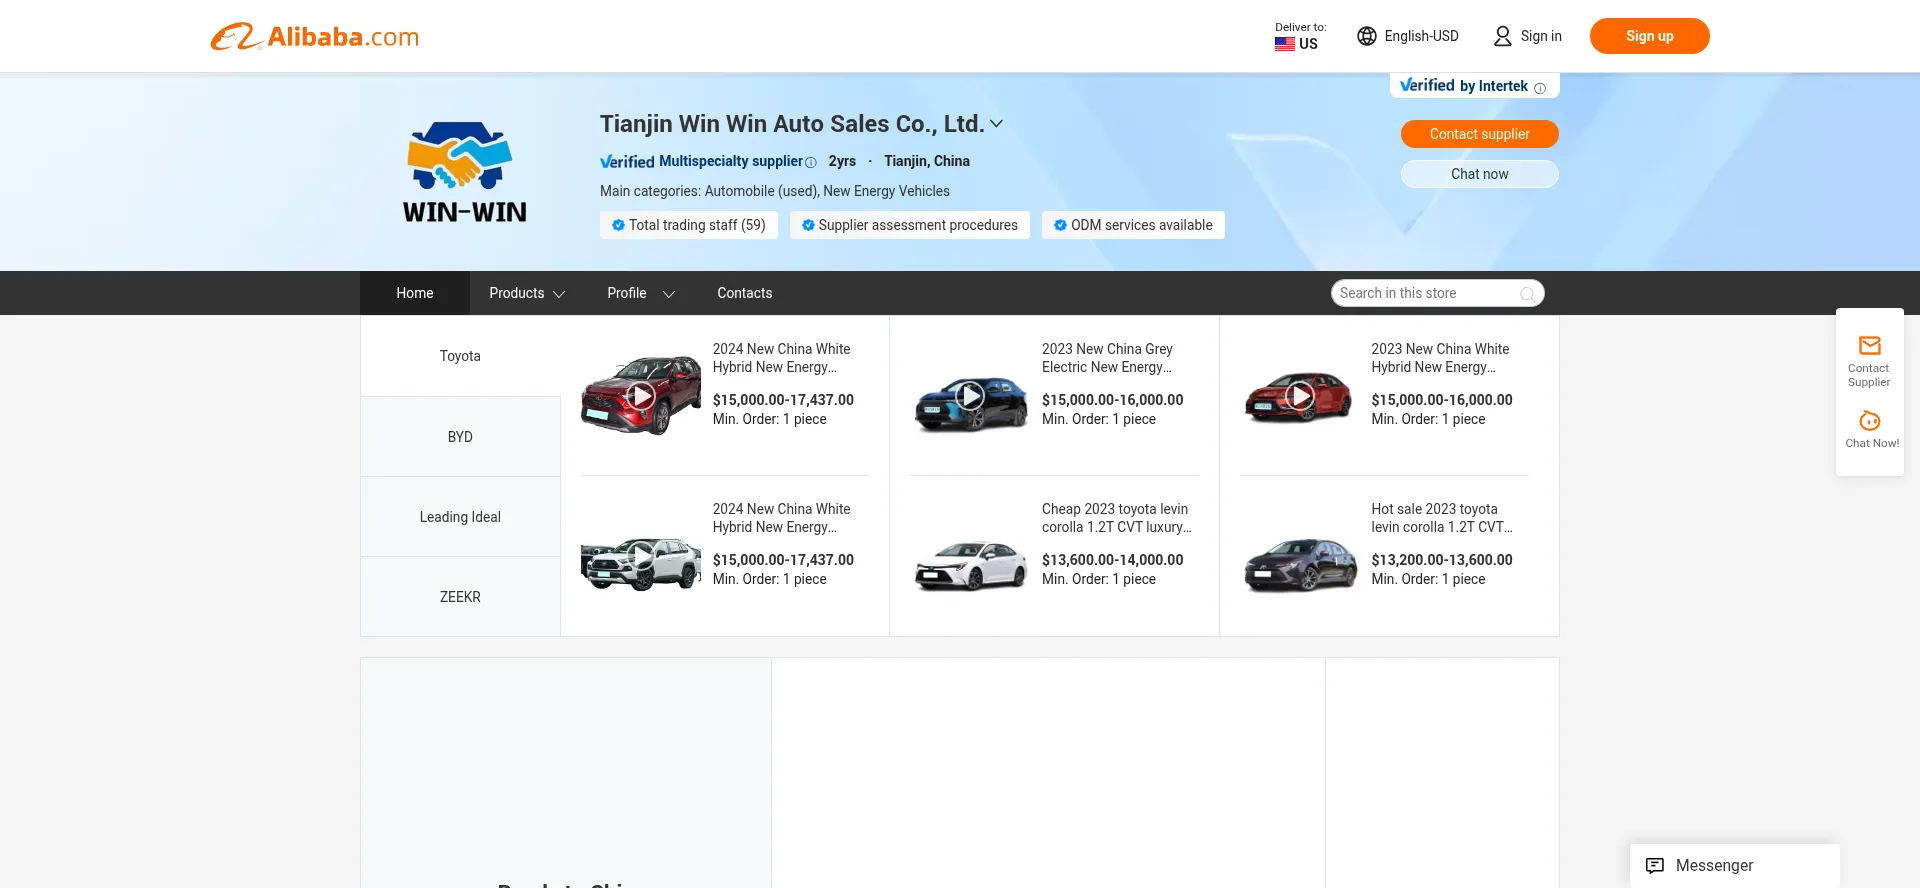Select the Leading Ideal category
The image size is (1920, 888).
pos(460,517)
